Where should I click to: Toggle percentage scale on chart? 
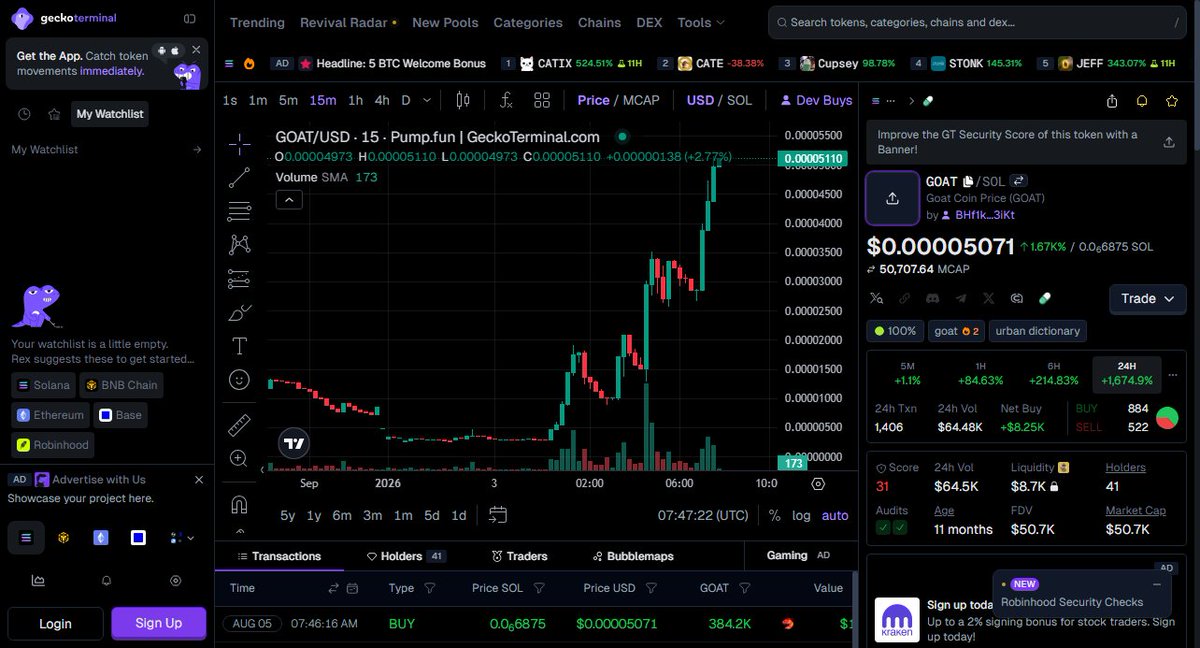click(x=775, y=515)
